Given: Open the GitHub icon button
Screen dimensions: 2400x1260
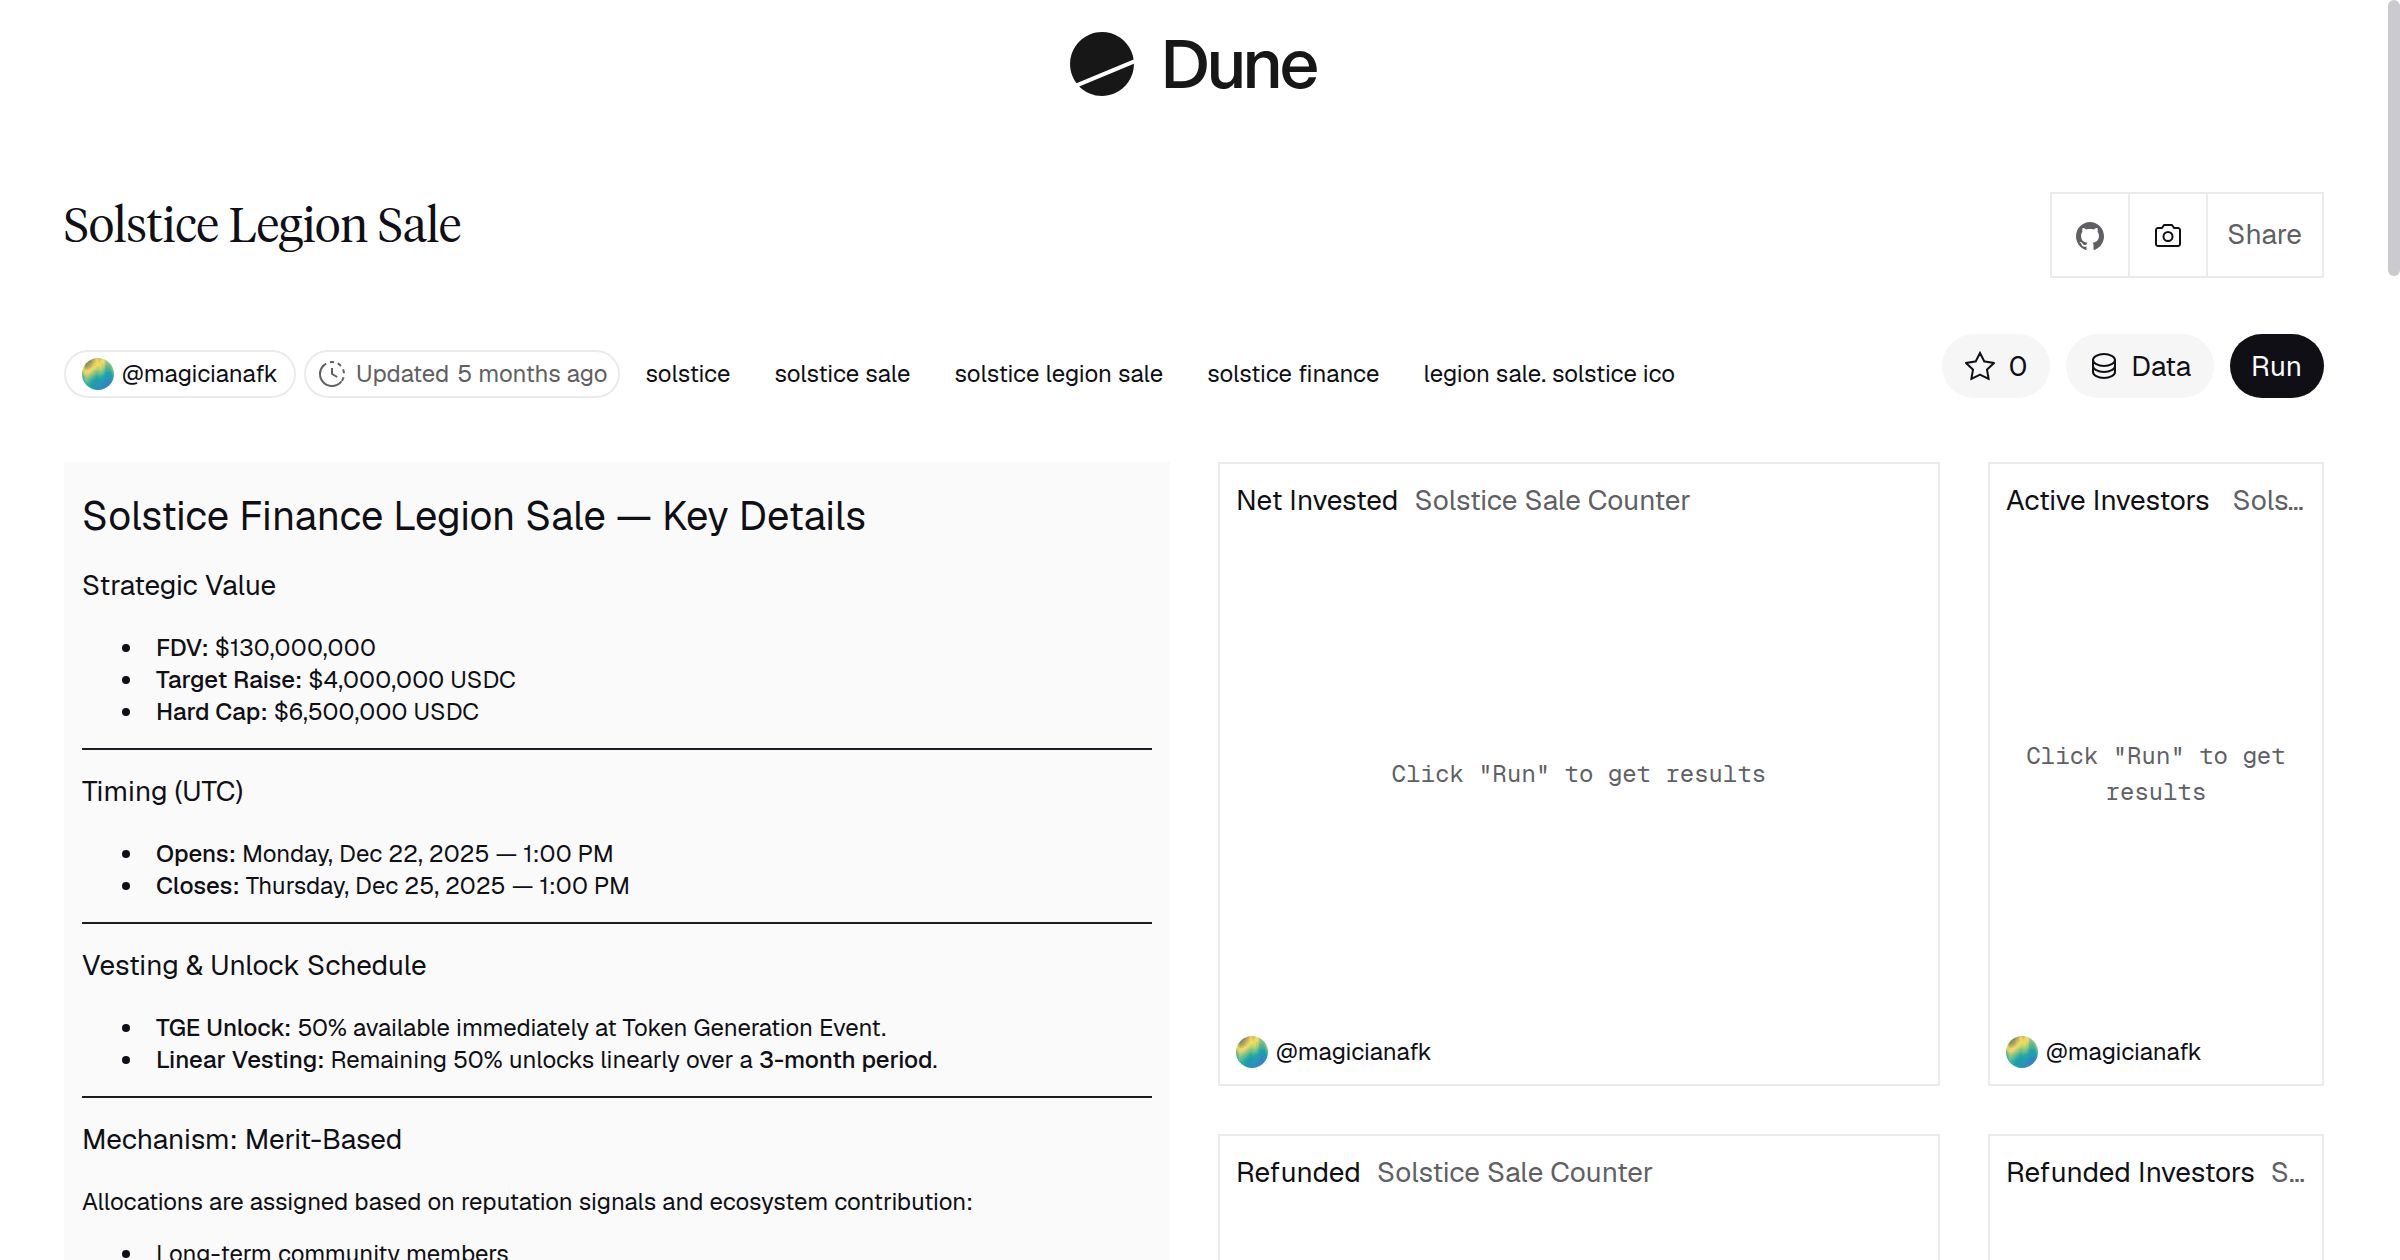Looking at the screenshot, I should click(x=2089, y=235).
